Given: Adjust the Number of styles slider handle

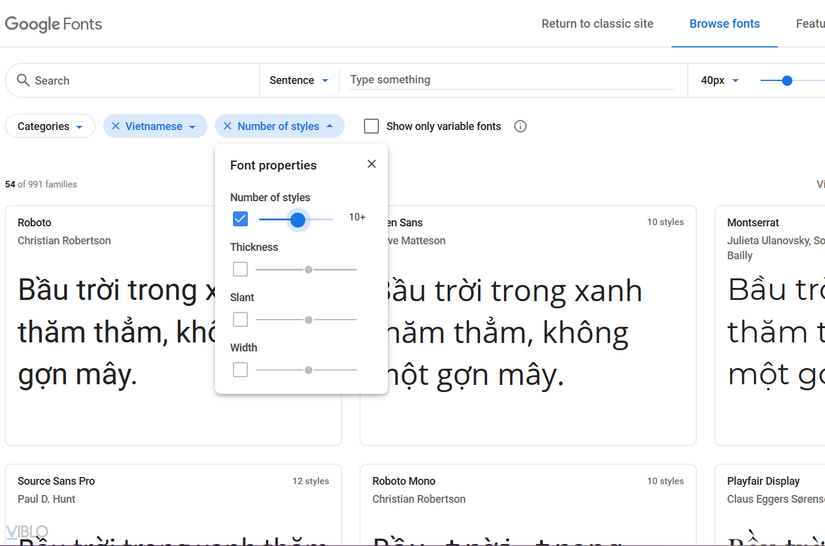Looking at the screenshot, I should (298, 220).
